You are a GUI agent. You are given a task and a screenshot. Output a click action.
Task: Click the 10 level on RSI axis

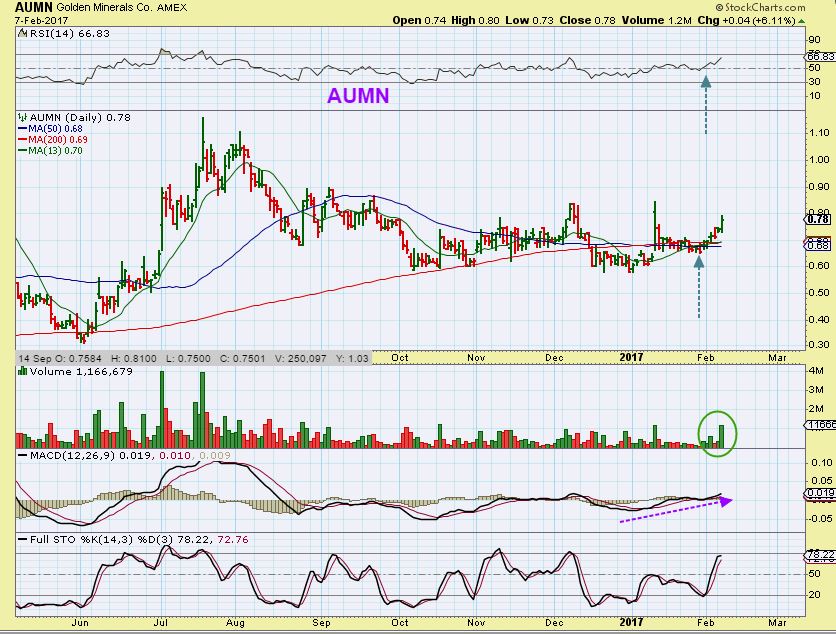coord(814,95)
